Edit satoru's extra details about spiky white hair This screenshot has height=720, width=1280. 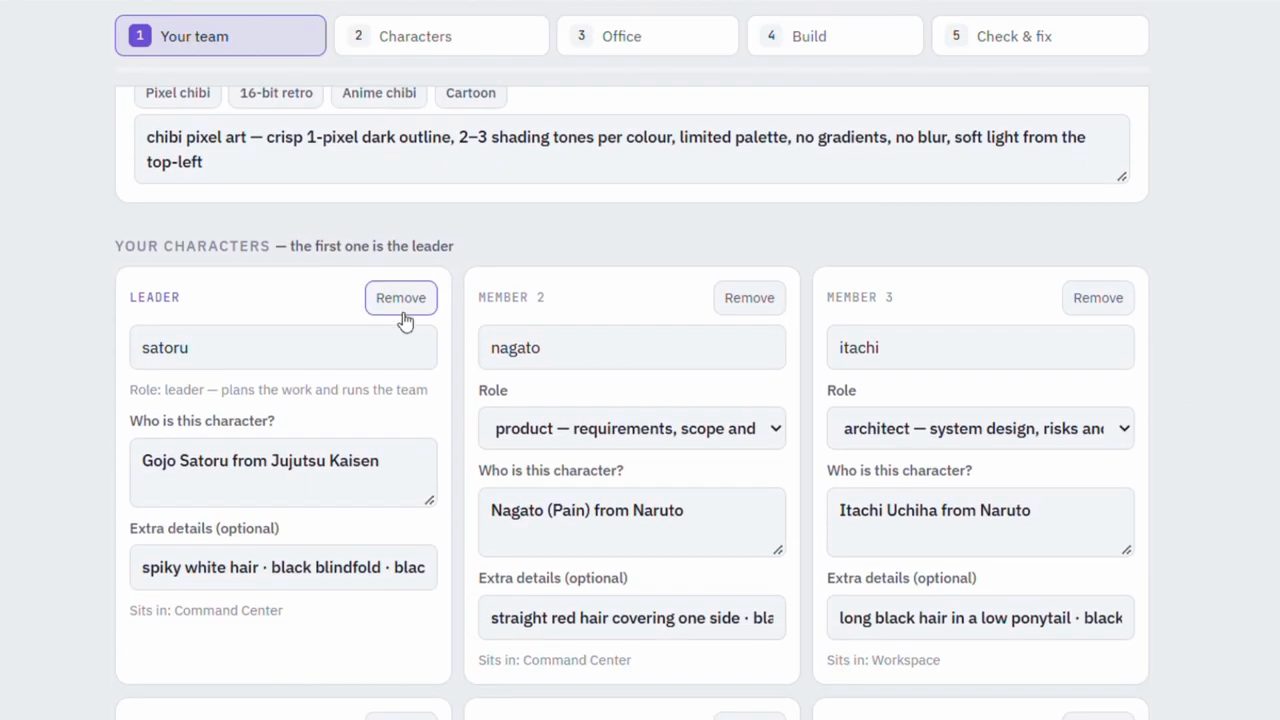click(x=283, y=568)
